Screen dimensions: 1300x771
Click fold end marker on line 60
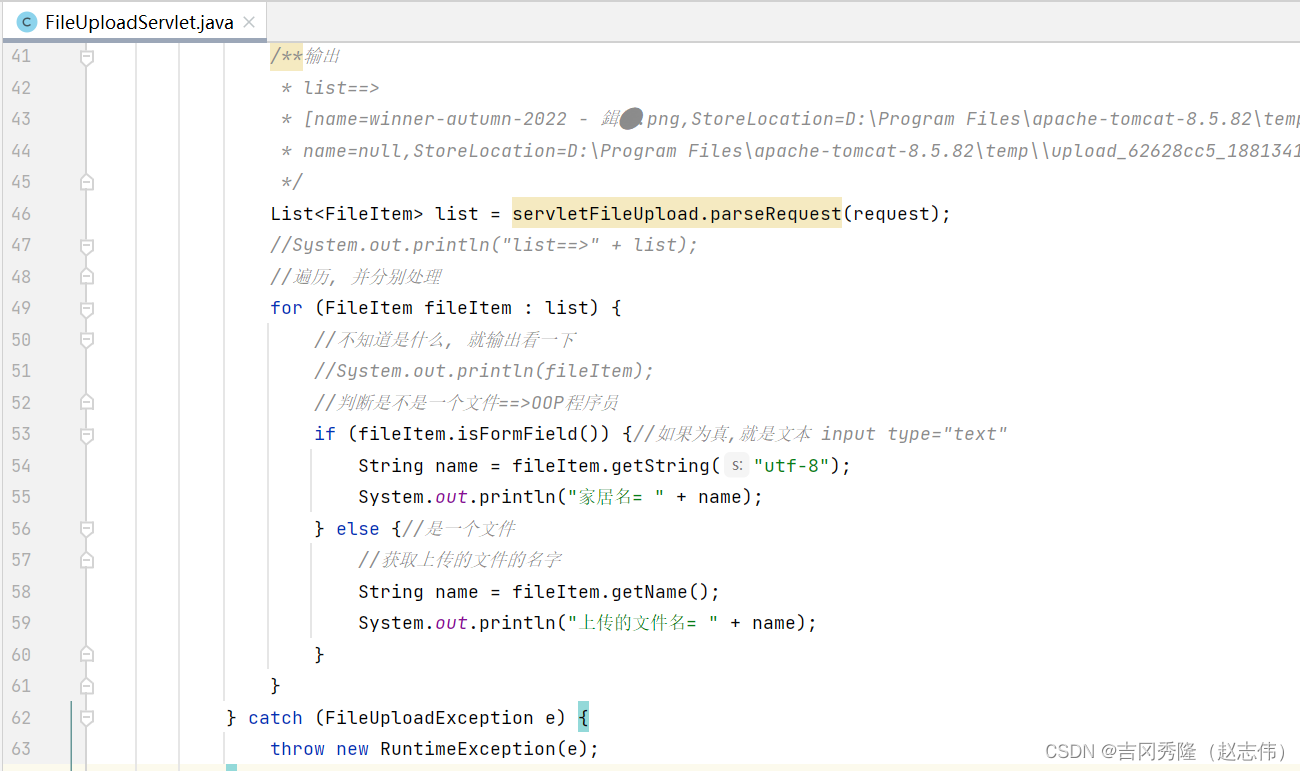click(87, 655)
